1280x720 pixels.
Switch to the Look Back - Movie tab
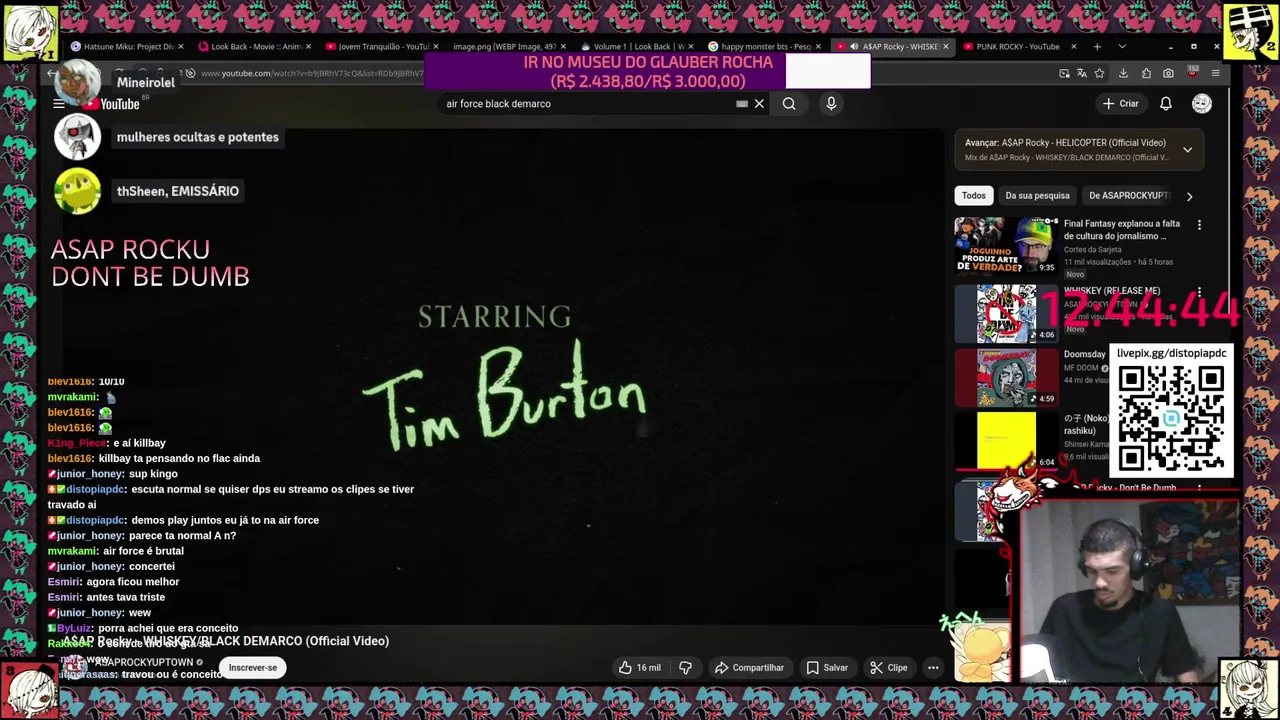256,46
